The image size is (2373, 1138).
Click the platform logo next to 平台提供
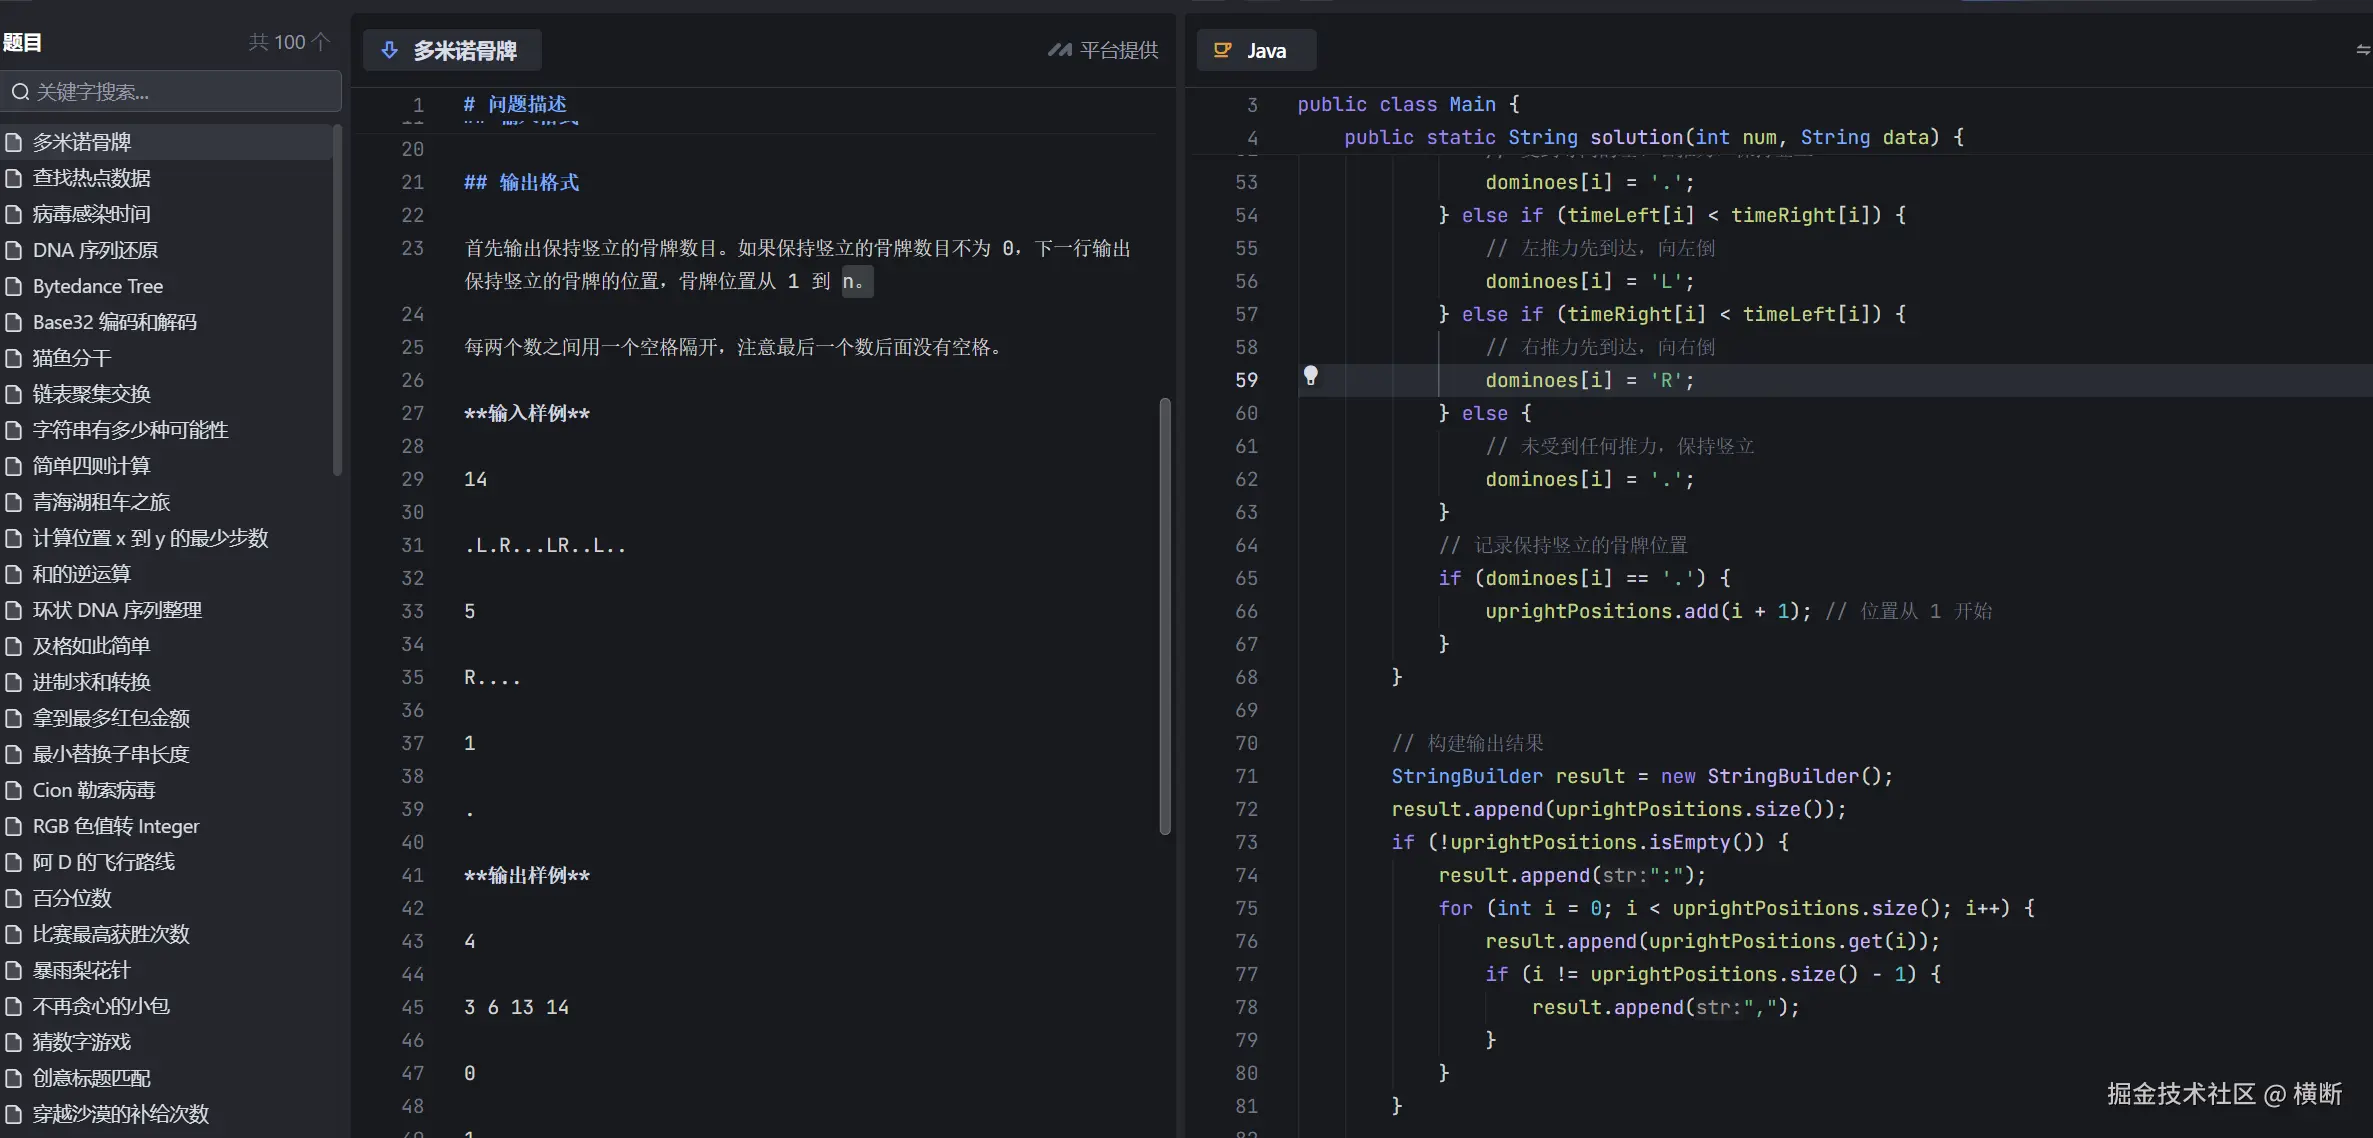tap(1059, 50)
